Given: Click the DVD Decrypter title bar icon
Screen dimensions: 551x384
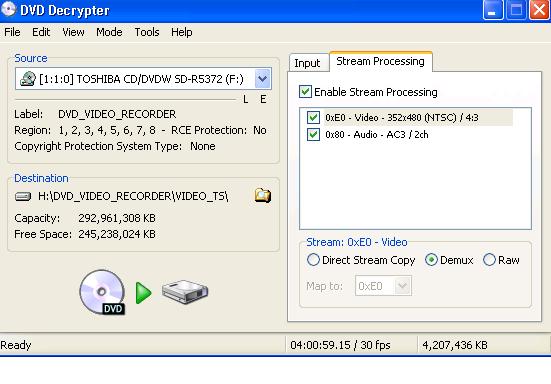Looking at the screenshot, I should 8,9.
